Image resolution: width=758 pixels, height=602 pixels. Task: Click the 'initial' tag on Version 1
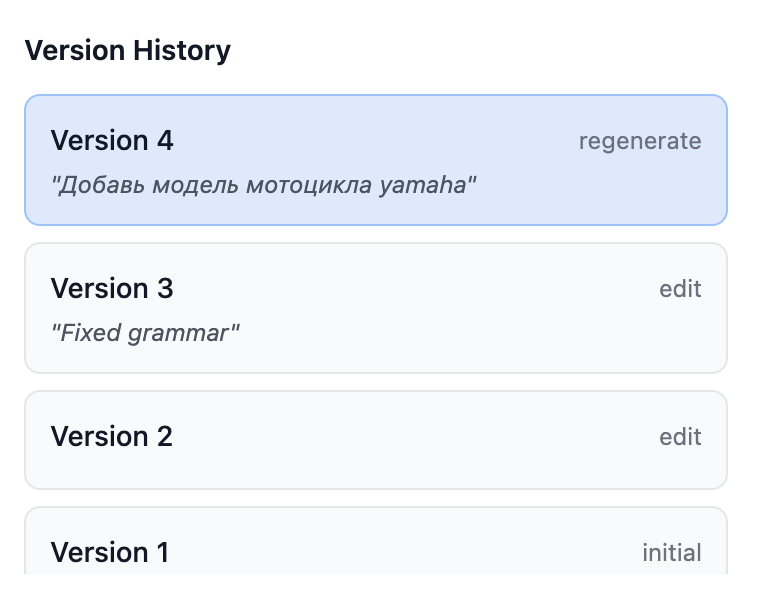coord(671,553)
